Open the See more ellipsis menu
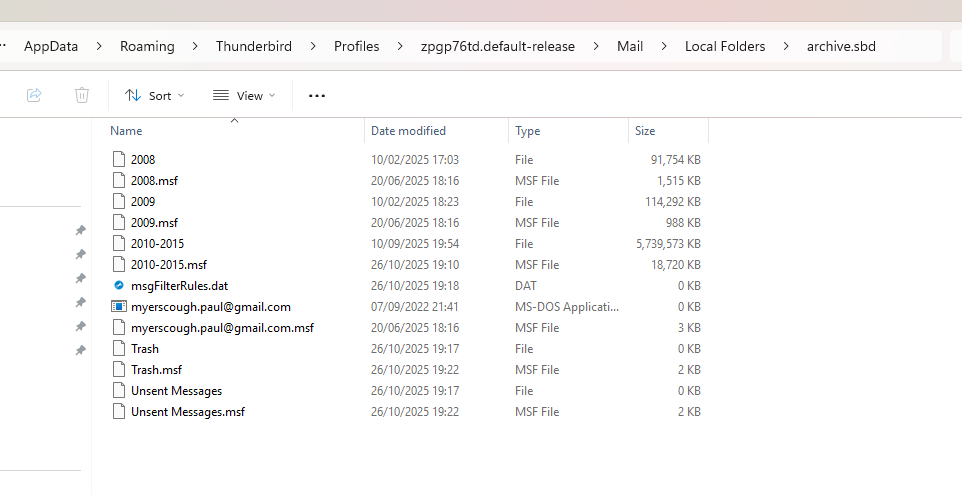 [317, 96]
